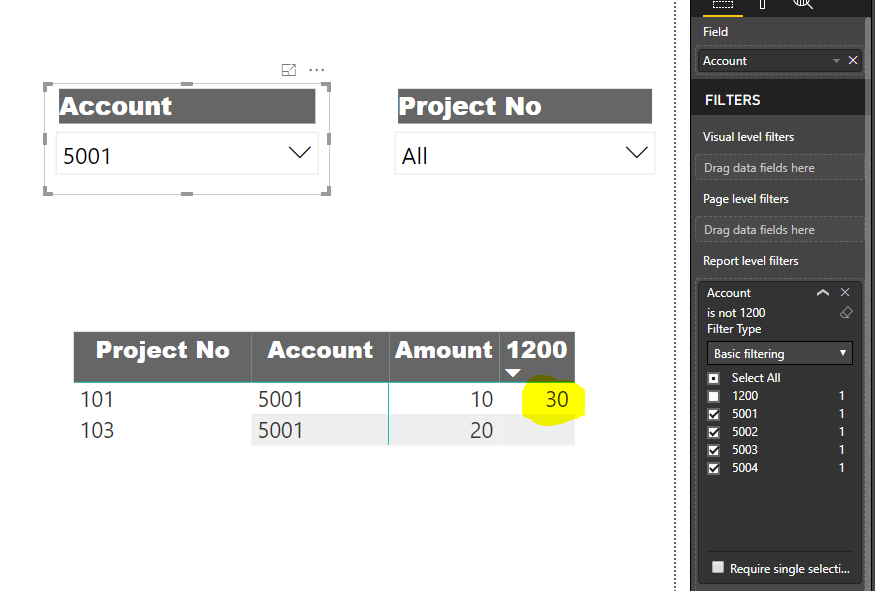Check the 1200 account checkbox
Viewport: 875px width, 591px height.
tap(714, 396)
